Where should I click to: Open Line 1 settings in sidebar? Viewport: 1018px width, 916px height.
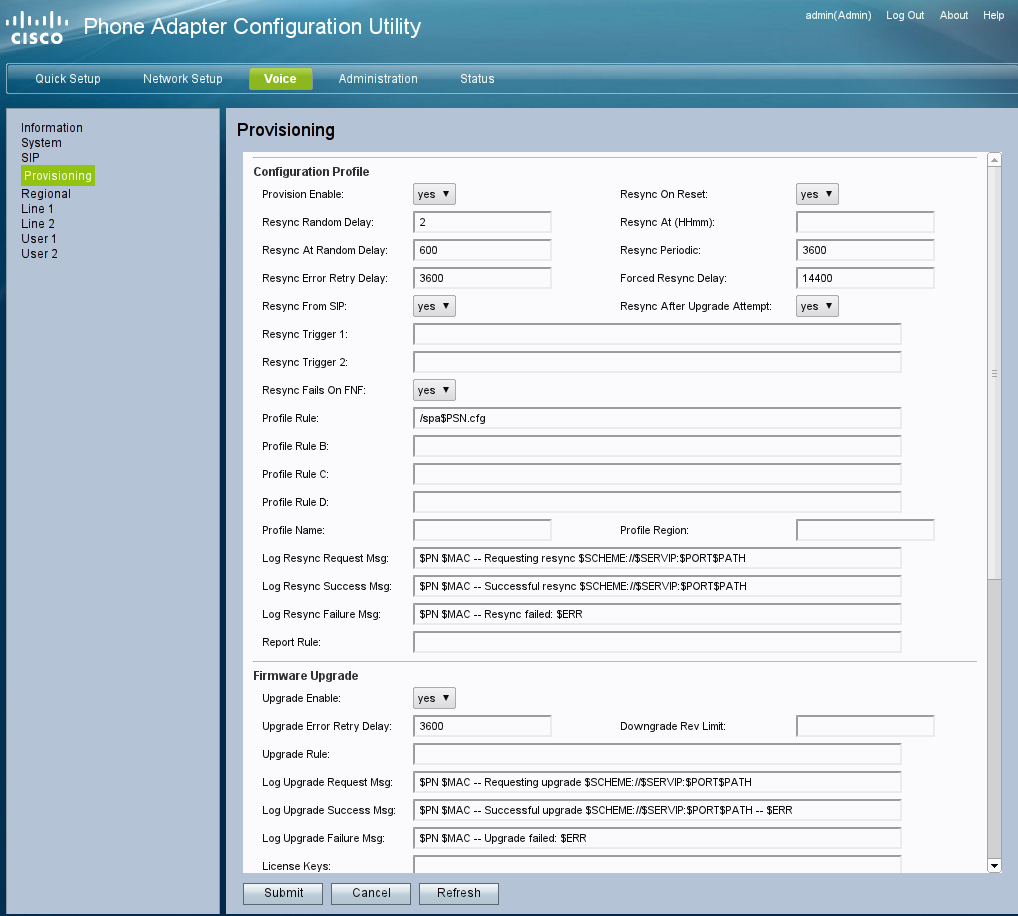click(38, 209)
